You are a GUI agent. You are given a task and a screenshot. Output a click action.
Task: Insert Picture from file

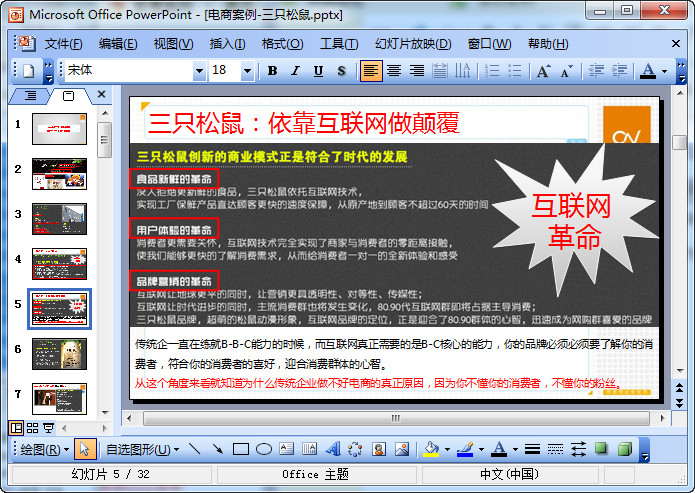click(402, 449)
